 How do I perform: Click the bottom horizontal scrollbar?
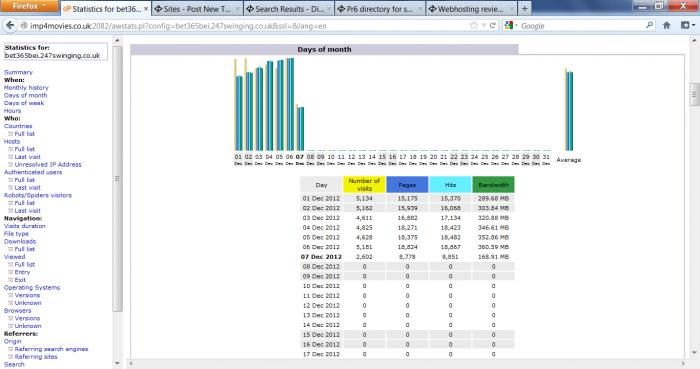click(x=406, y=364)
